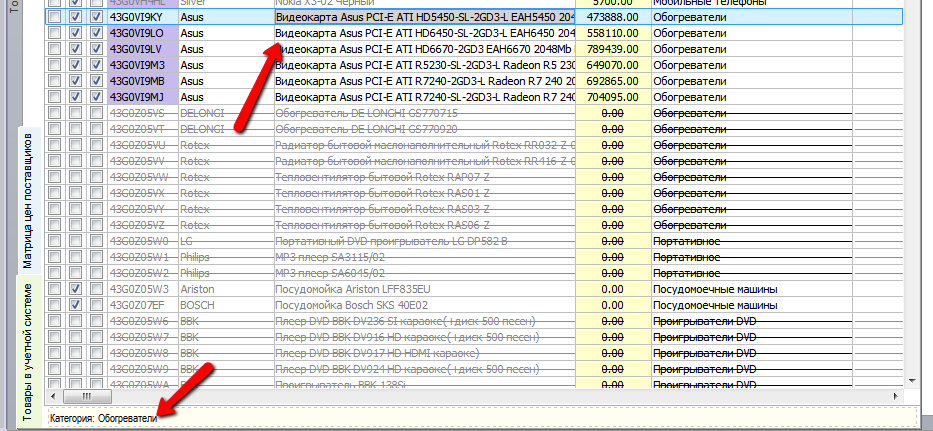Screen dimensions: 933x431
Task: Tick the unchecked box in row 43G0VI9MB
Action: 55,81
